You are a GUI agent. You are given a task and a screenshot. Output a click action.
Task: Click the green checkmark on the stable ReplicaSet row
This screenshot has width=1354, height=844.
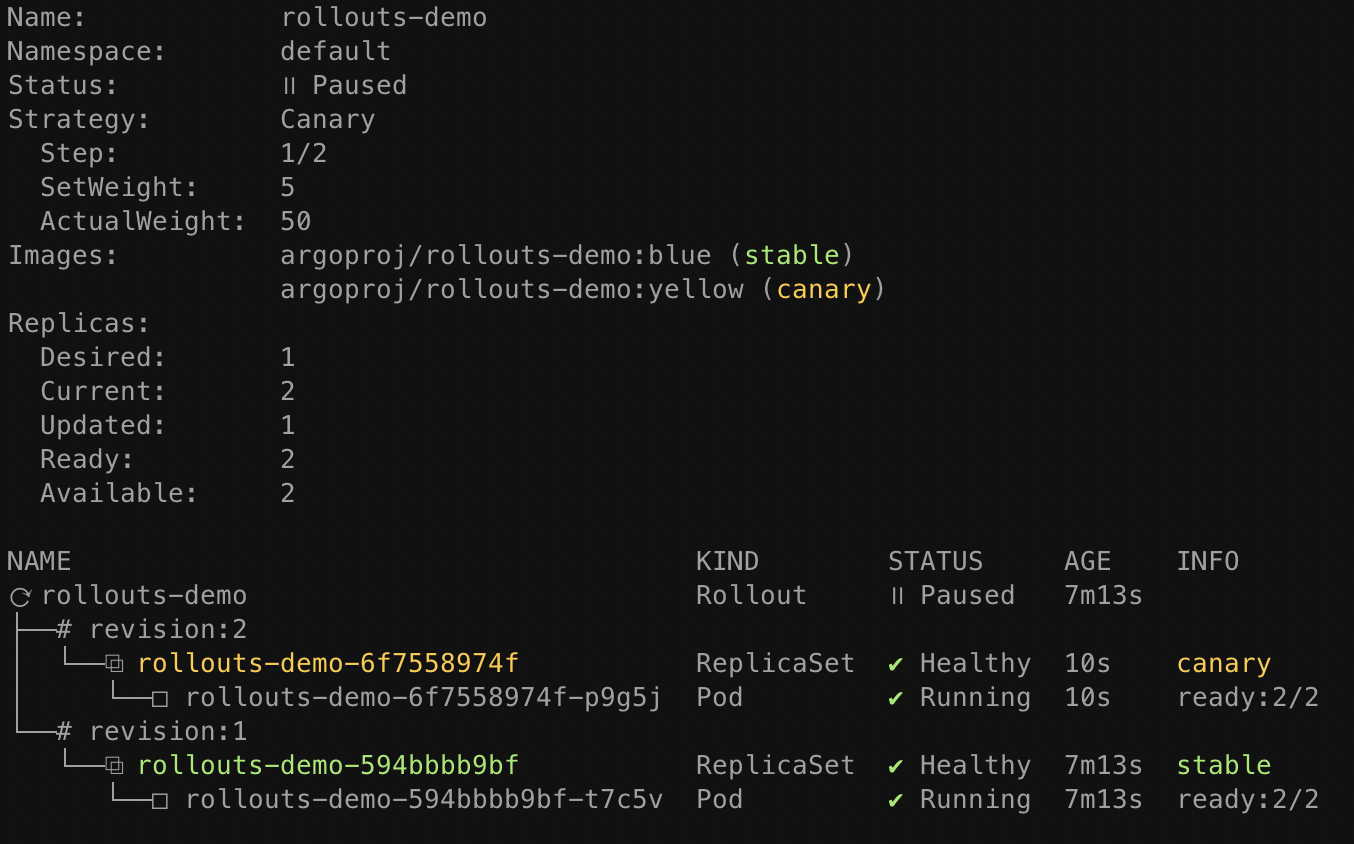click(x=896, y=766)
